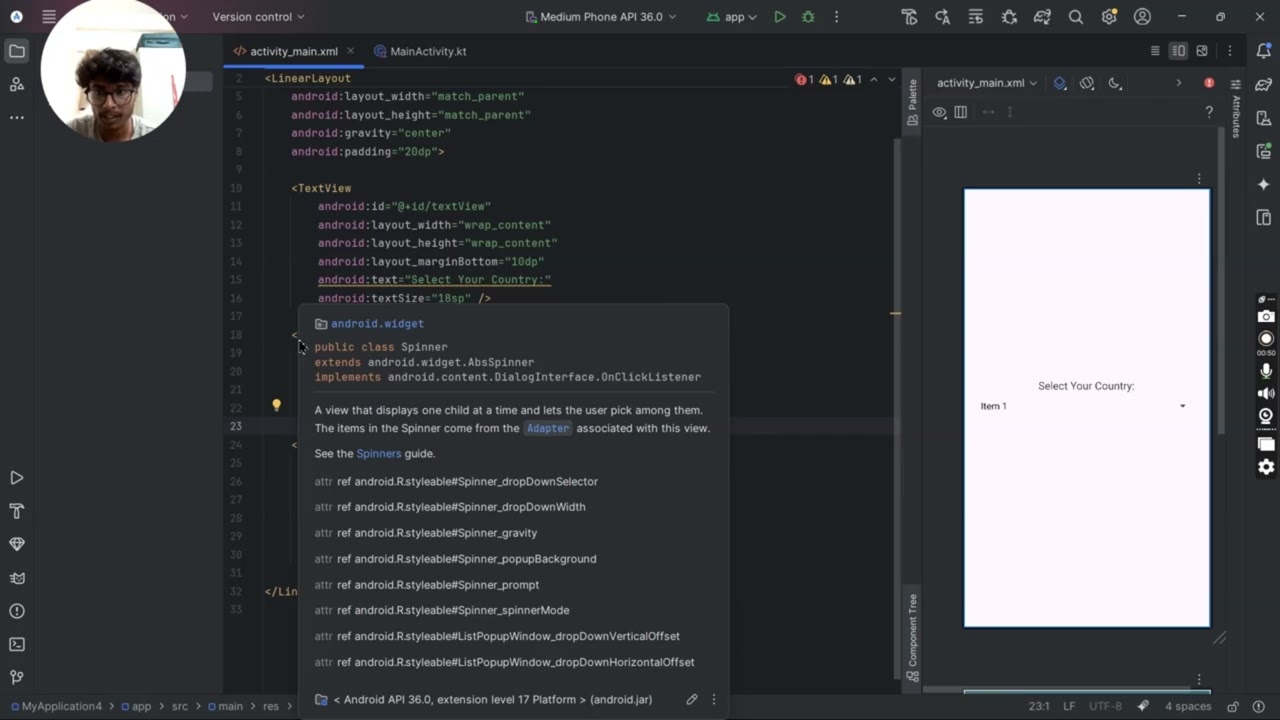Click the lightbulb quick-fix icon in gutter

click(277, 405)
